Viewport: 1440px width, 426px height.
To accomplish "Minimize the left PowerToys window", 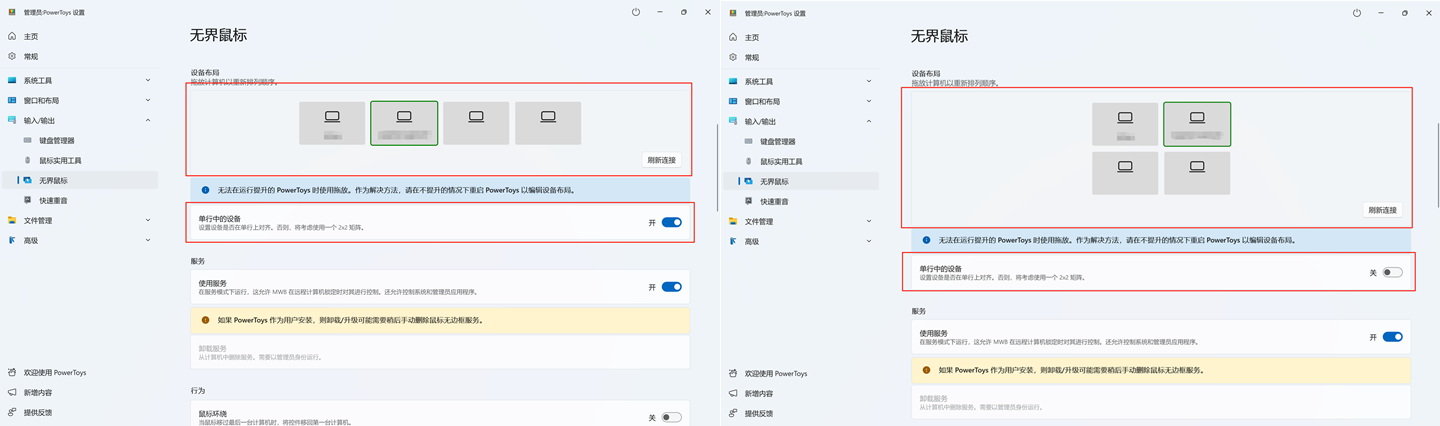I will click(x=660, y=12).
